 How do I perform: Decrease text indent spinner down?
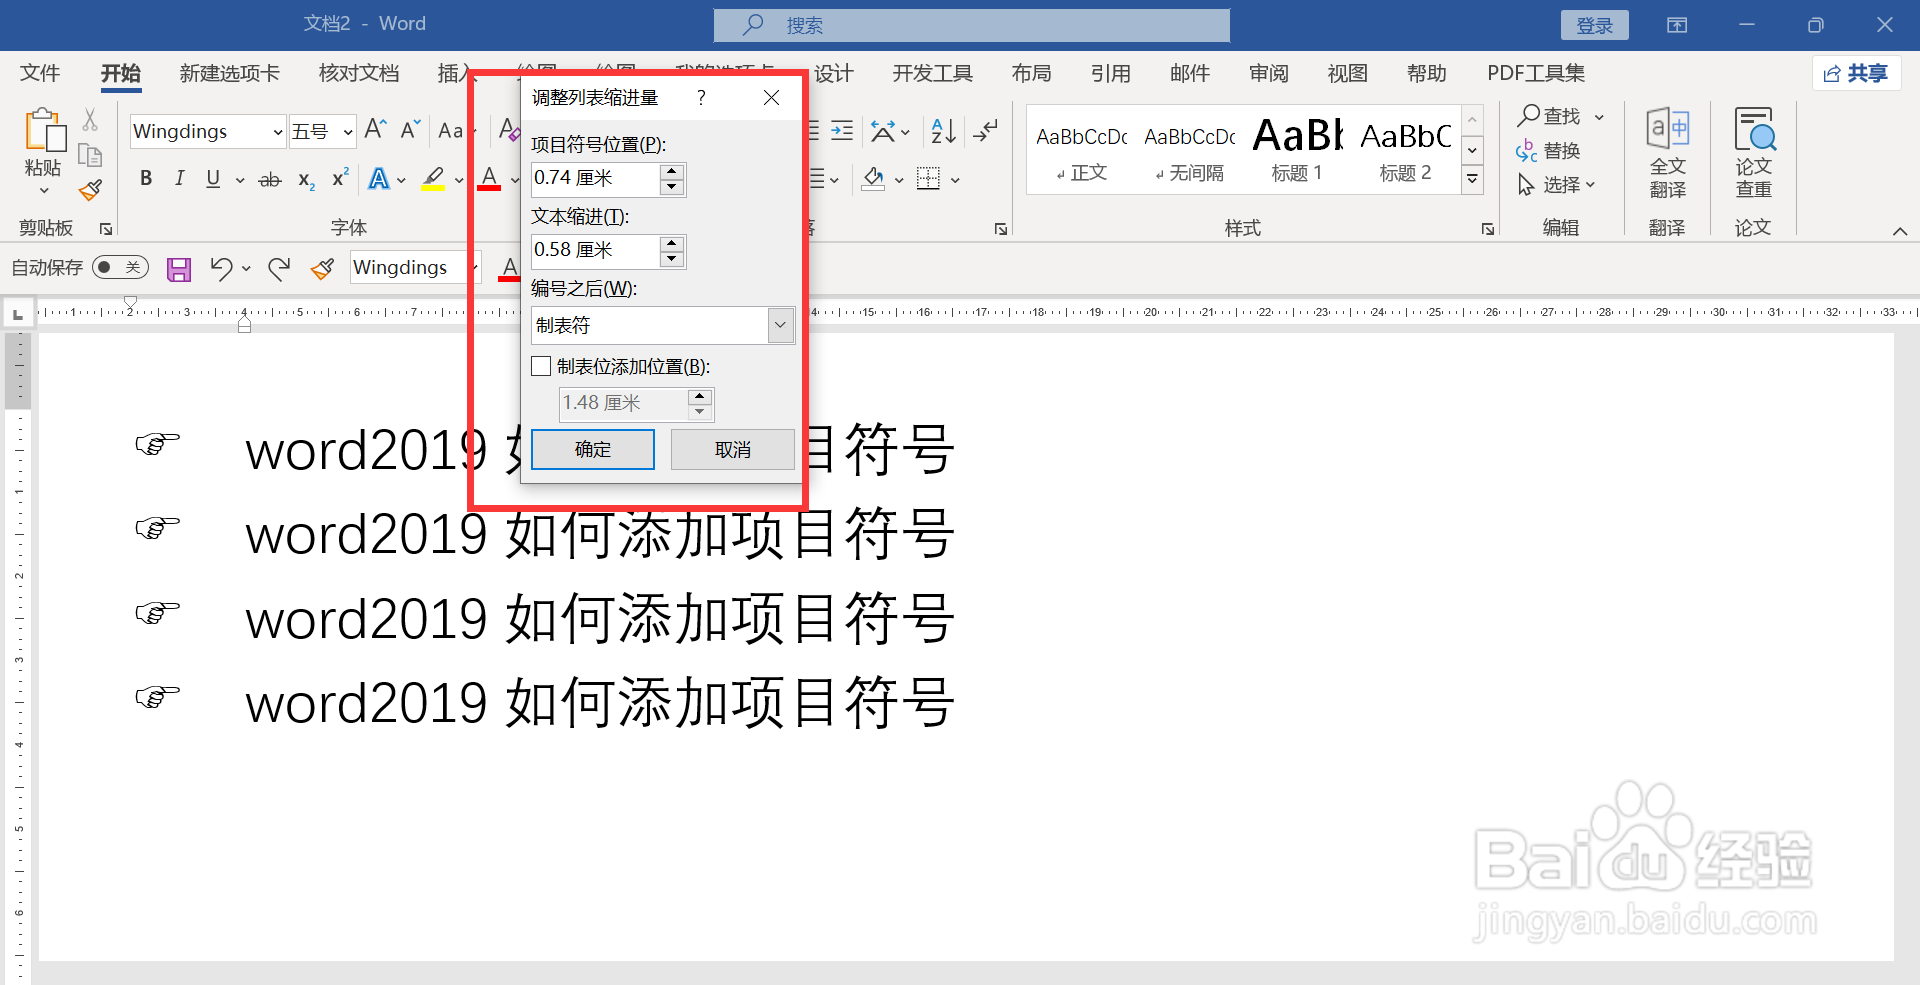672,259
